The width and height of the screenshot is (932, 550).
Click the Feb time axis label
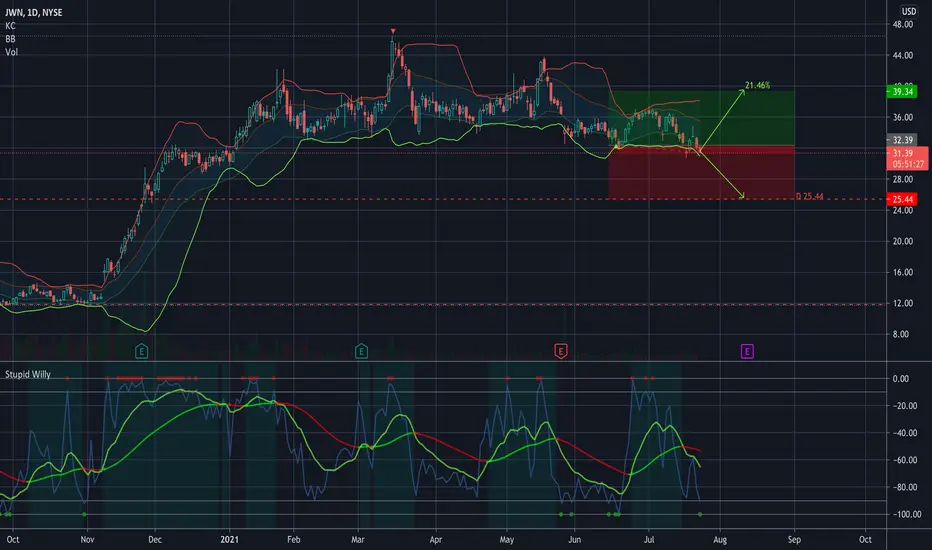click(x=294, y=539)
